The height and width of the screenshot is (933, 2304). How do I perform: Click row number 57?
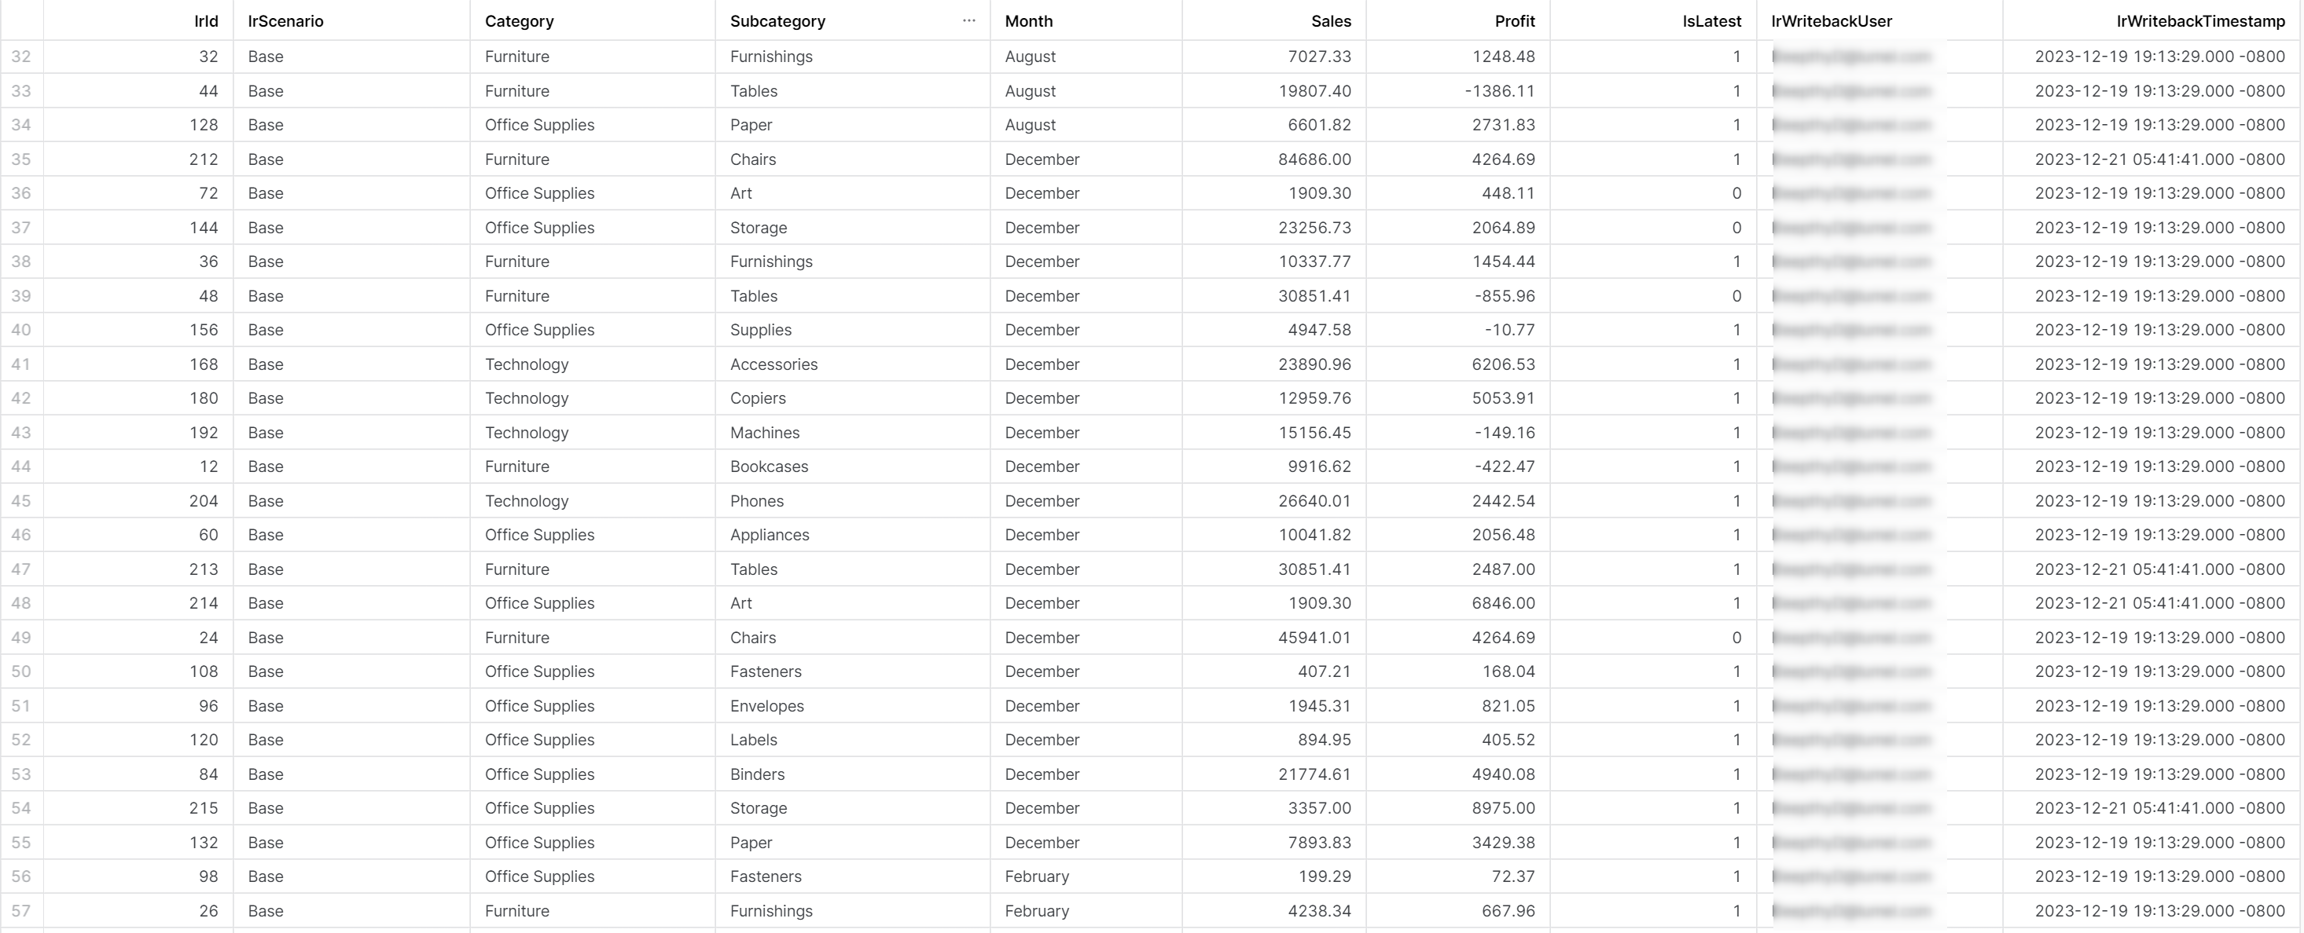pyautogui.click(x=21, y=911)
